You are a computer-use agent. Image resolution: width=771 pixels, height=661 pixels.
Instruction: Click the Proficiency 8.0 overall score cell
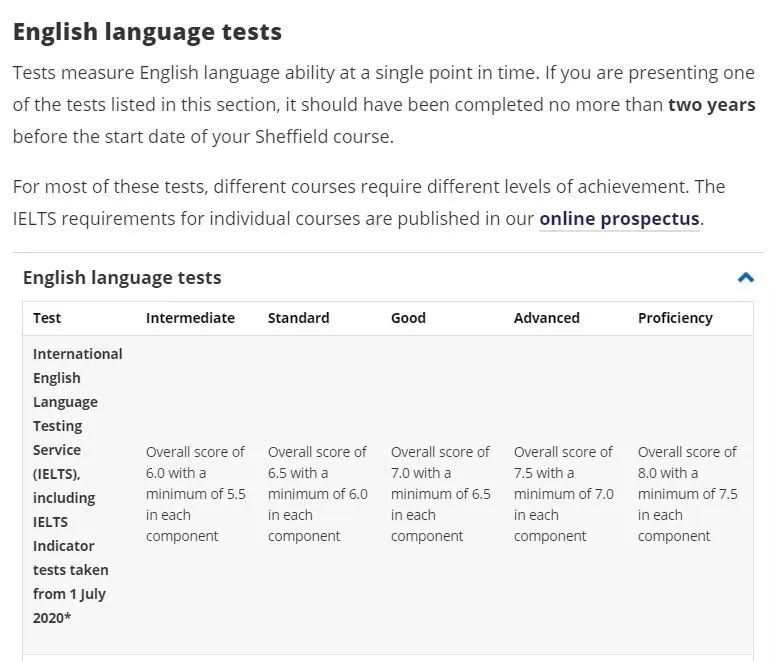687,494
